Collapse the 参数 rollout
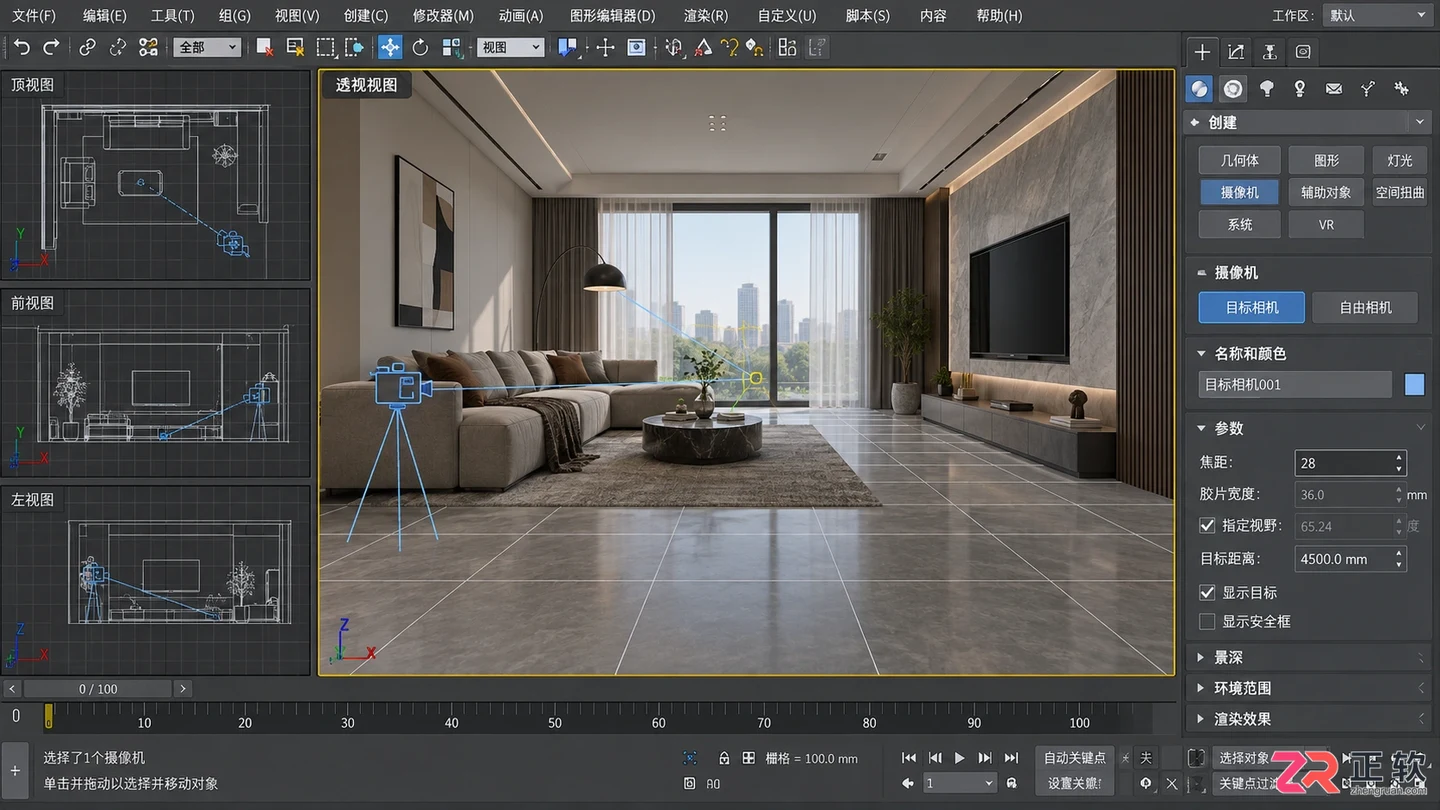Viewport: 1440px width, 810px height. tap(1309, 428)
